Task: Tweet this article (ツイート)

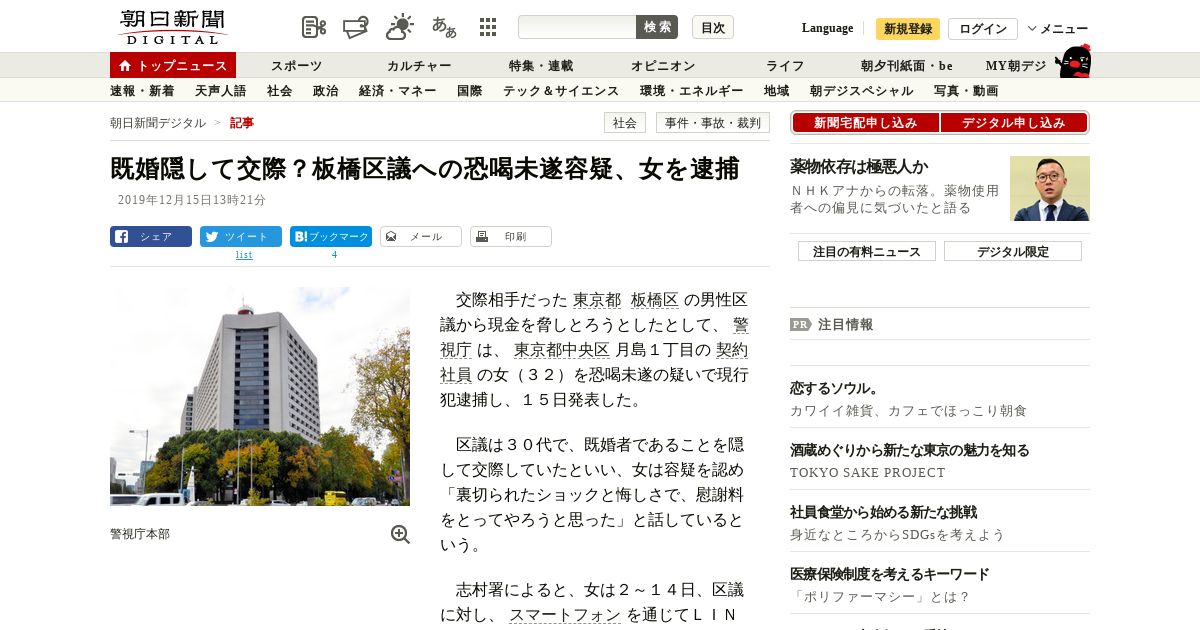Action: pos(241,237)
